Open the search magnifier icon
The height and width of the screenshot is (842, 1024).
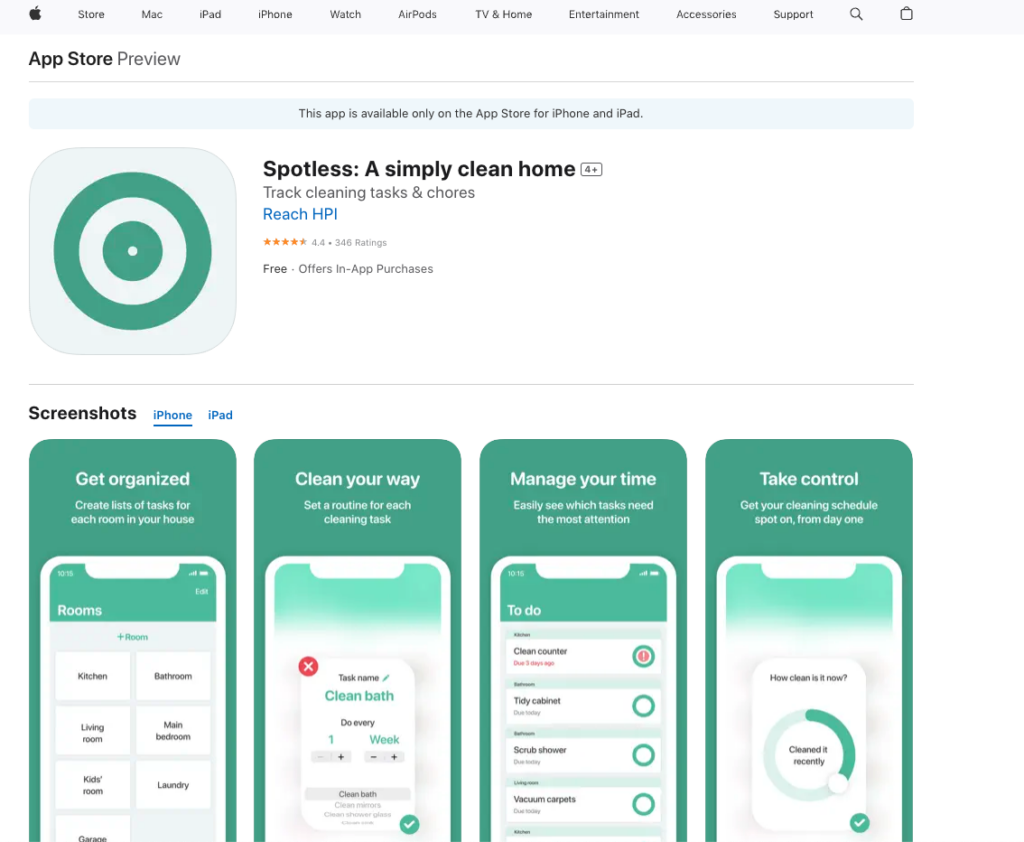point(856,14)
